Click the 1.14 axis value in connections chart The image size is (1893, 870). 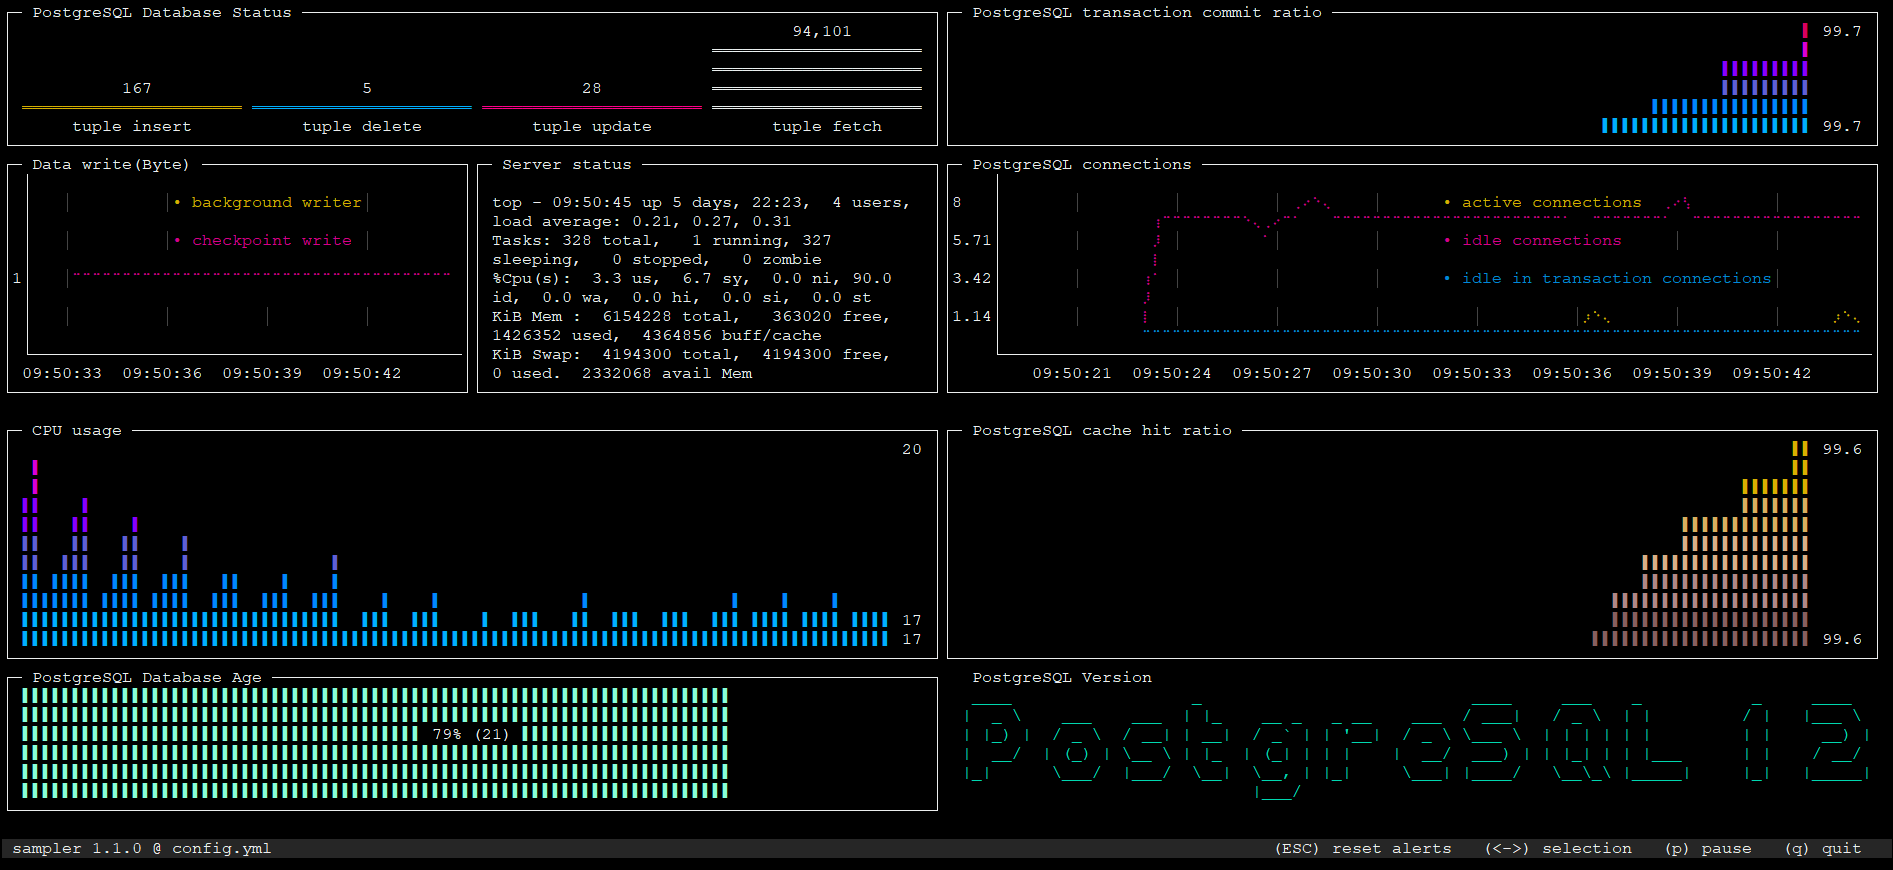[x=972, y=316]
